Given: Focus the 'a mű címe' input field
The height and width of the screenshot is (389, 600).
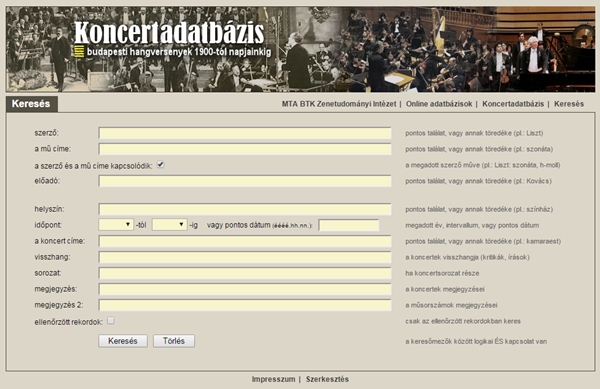Looking at the screenshot, I should tap(245, 149).
